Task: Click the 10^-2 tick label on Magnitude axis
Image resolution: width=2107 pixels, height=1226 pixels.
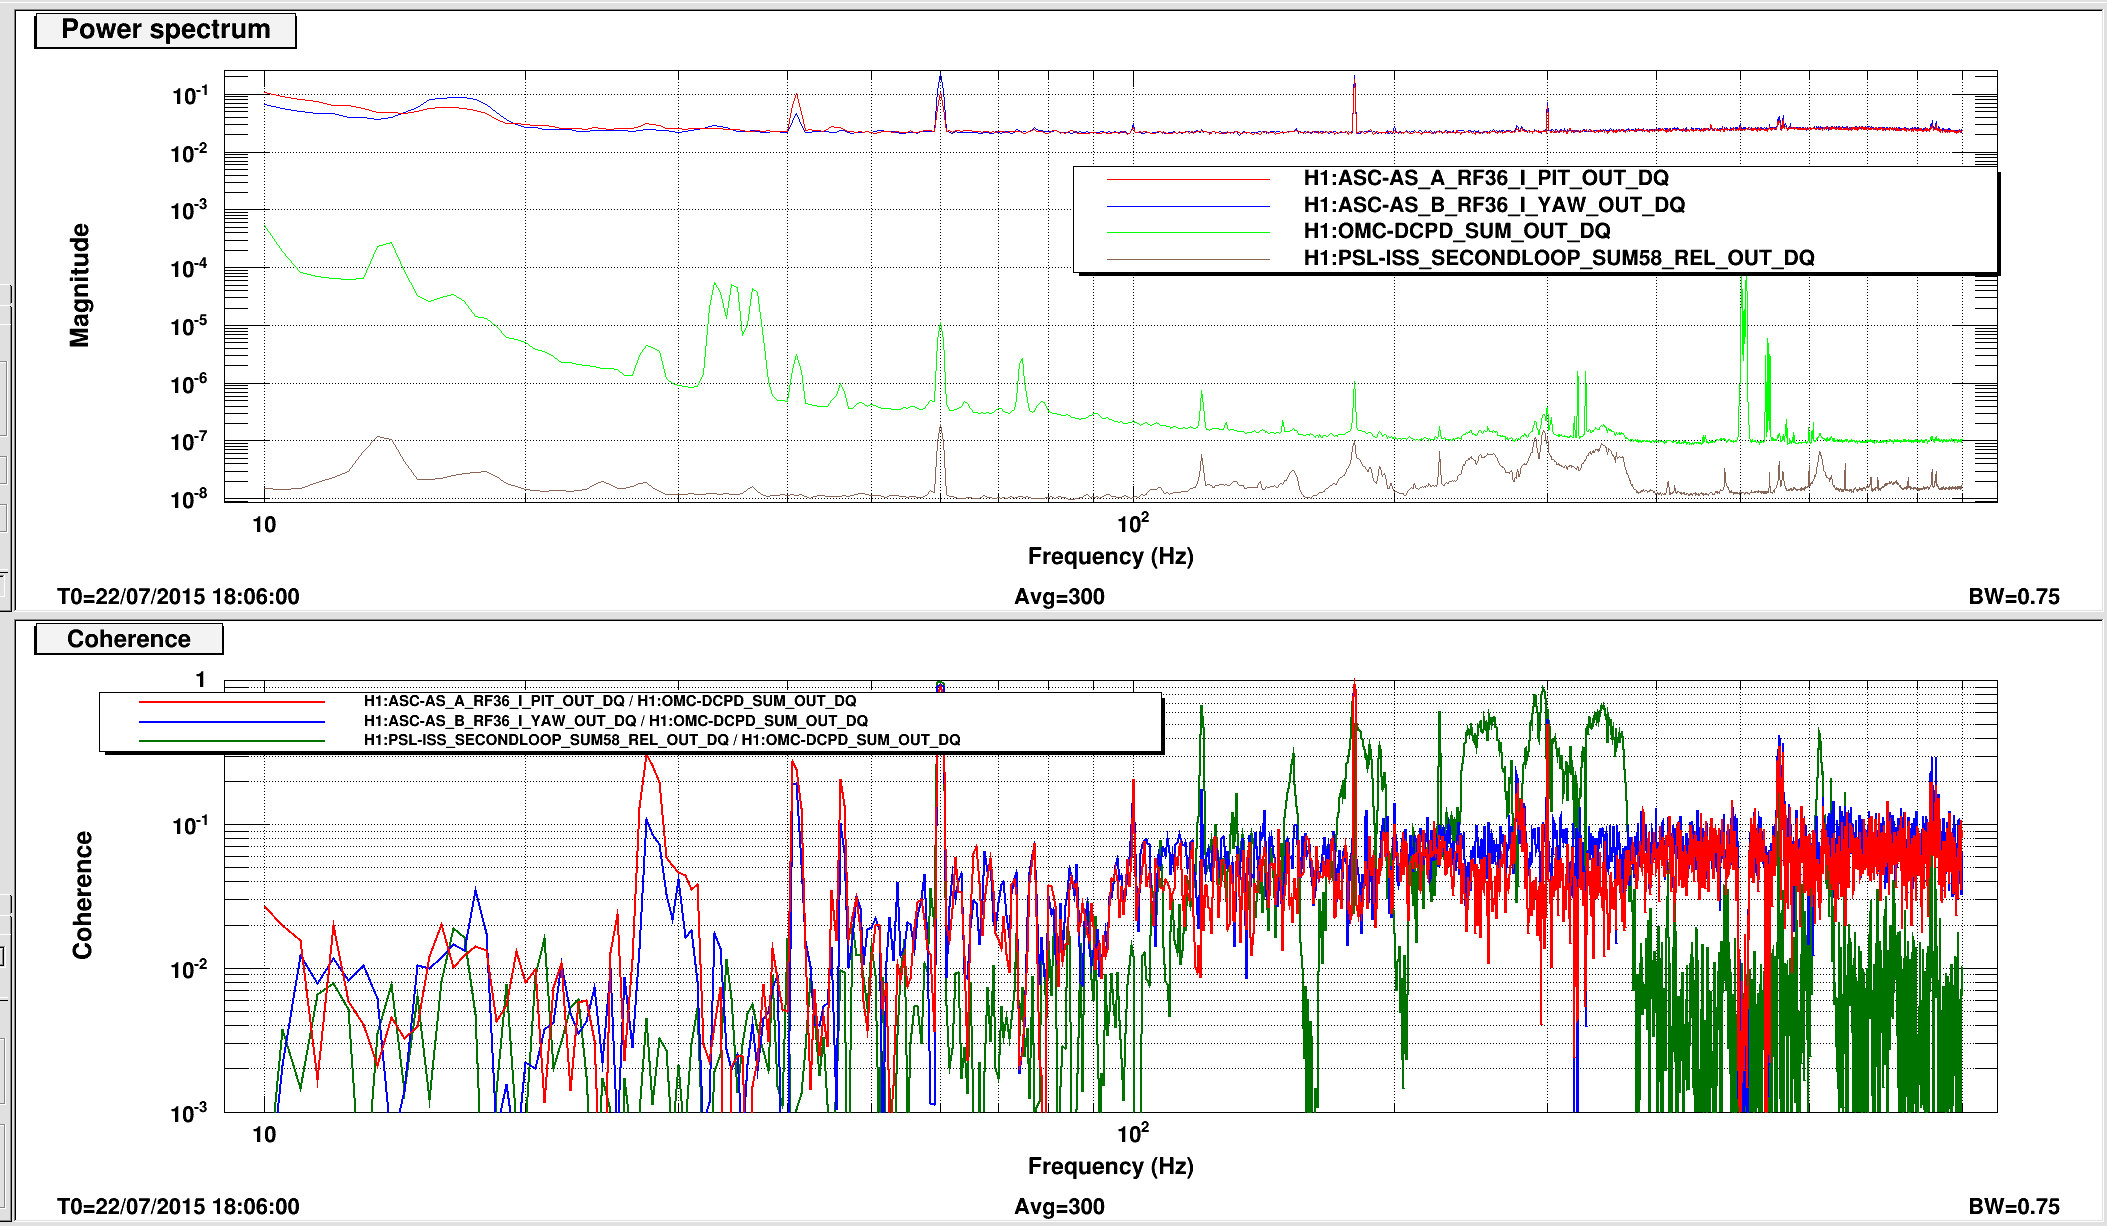Action: pos(190,153)
